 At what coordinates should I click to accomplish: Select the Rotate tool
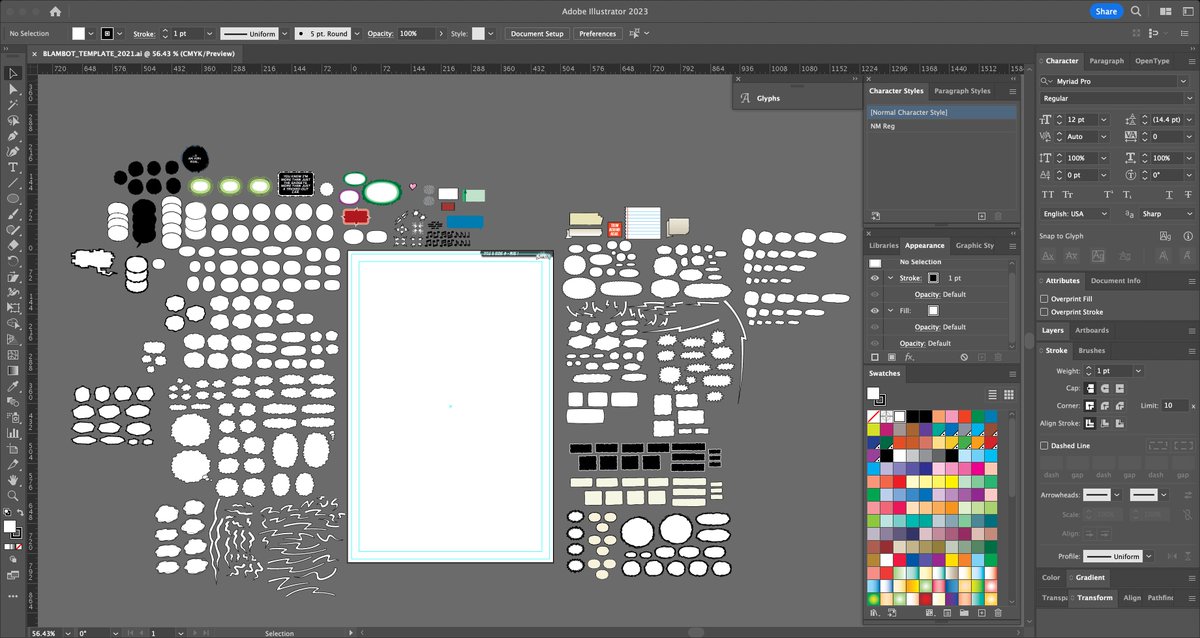pyautogui.click(x=13, y=260)
